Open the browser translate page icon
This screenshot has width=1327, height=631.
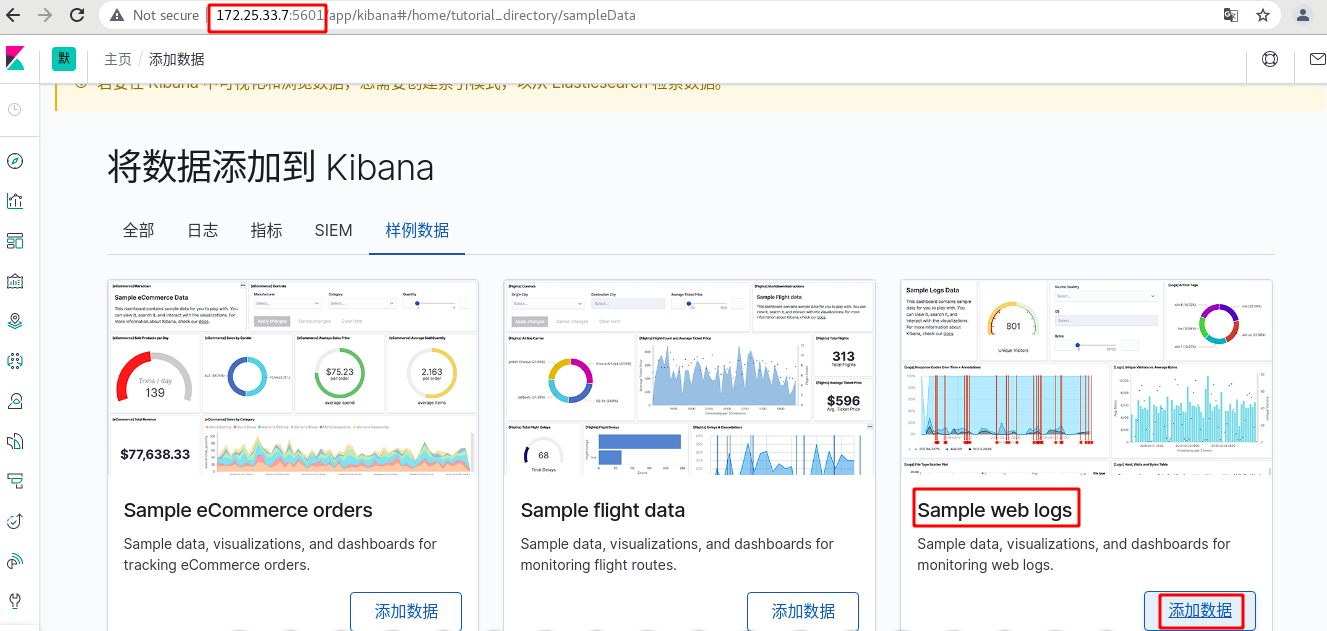point(1231,15)
